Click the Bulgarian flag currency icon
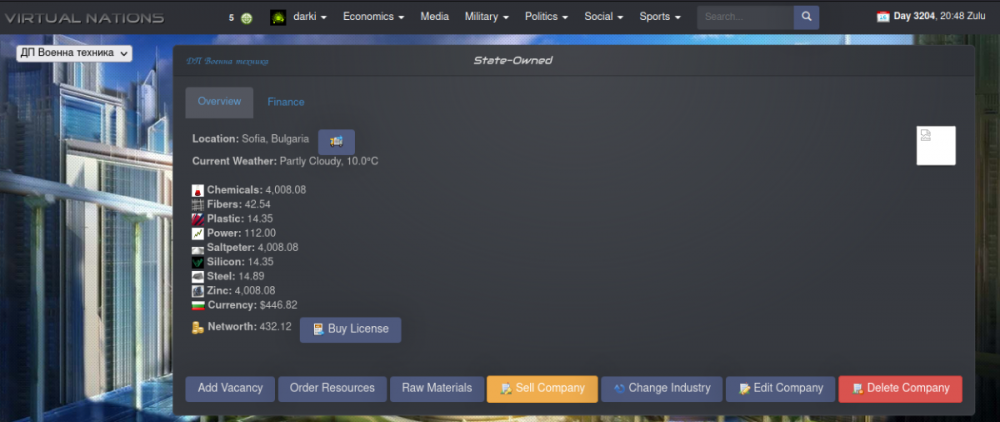The width and height of the screenshot is (1000, 422). coord(198,305)
